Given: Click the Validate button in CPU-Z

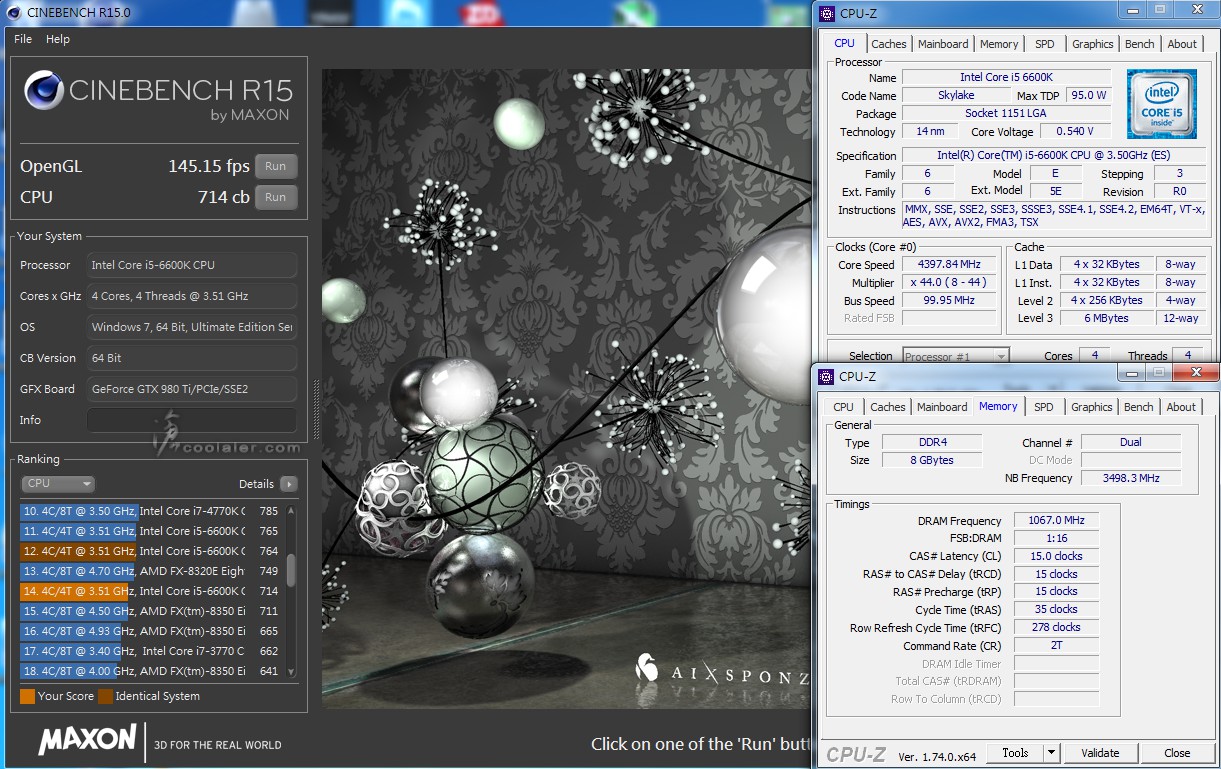Looking at the screenshot, I should 1101,753.
